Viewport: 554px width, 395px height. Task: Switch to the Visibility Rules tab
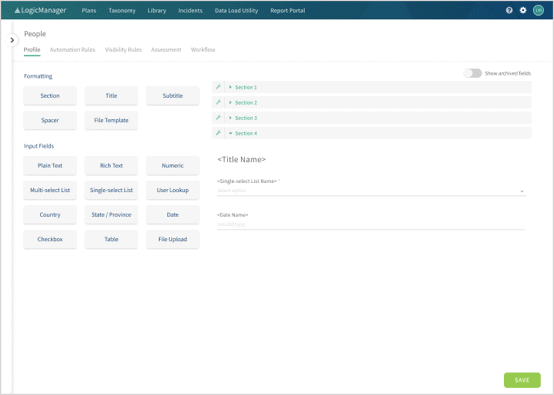pos(123,50)
